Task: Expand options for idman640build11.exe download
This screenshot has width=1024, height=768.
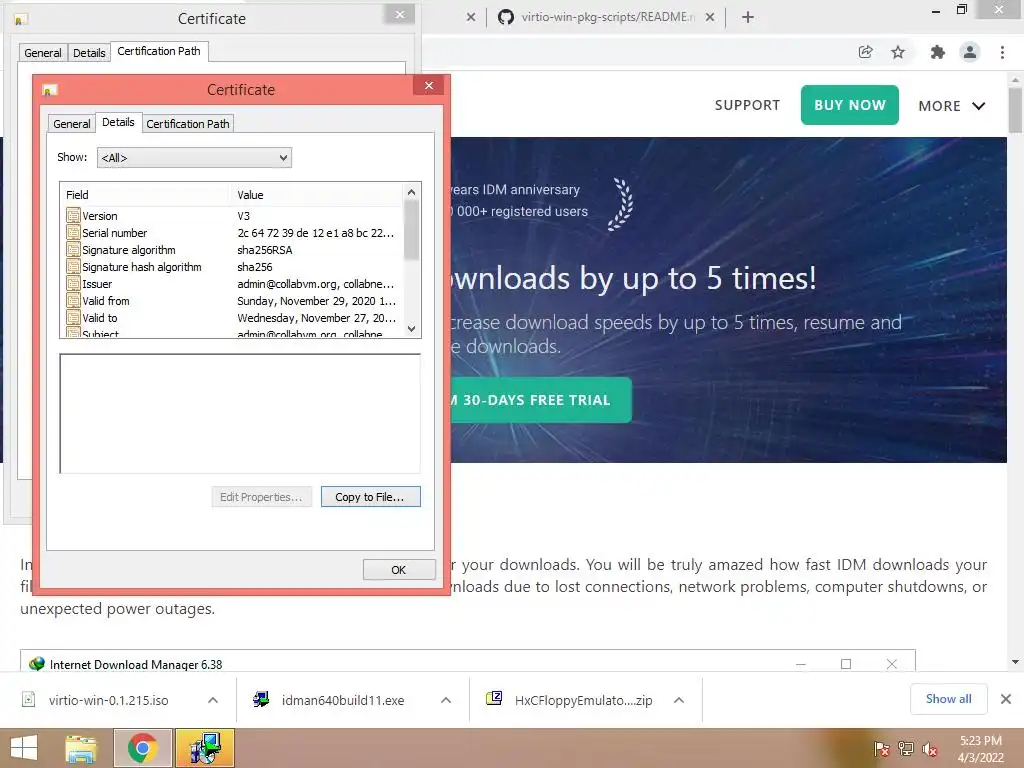Action: click(x=446, y=700)
